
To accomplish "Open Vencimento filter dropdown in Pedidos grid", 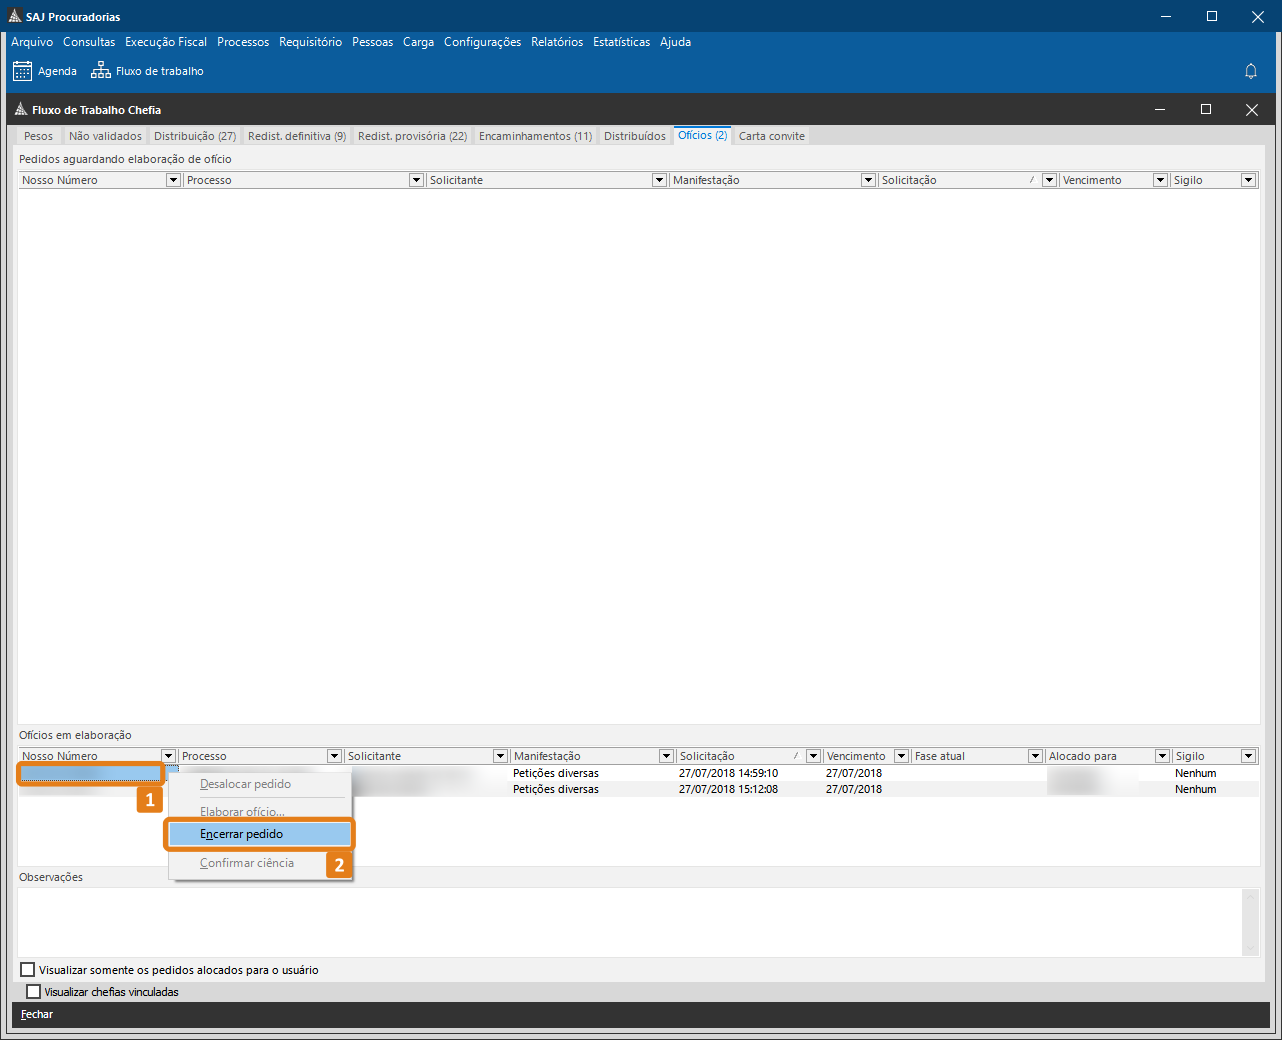I will pos(1160,180).
